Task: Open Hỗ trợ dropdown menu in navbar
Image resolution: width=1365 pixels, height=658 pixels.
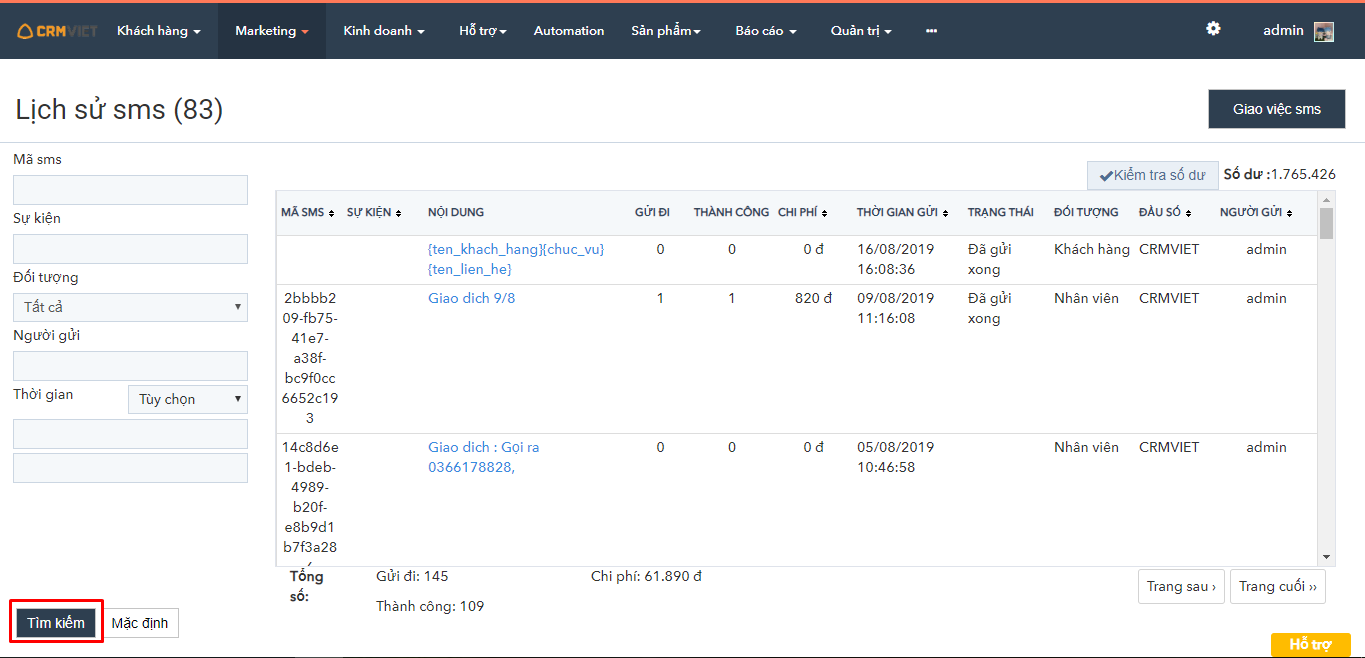Action: (483, 31)
